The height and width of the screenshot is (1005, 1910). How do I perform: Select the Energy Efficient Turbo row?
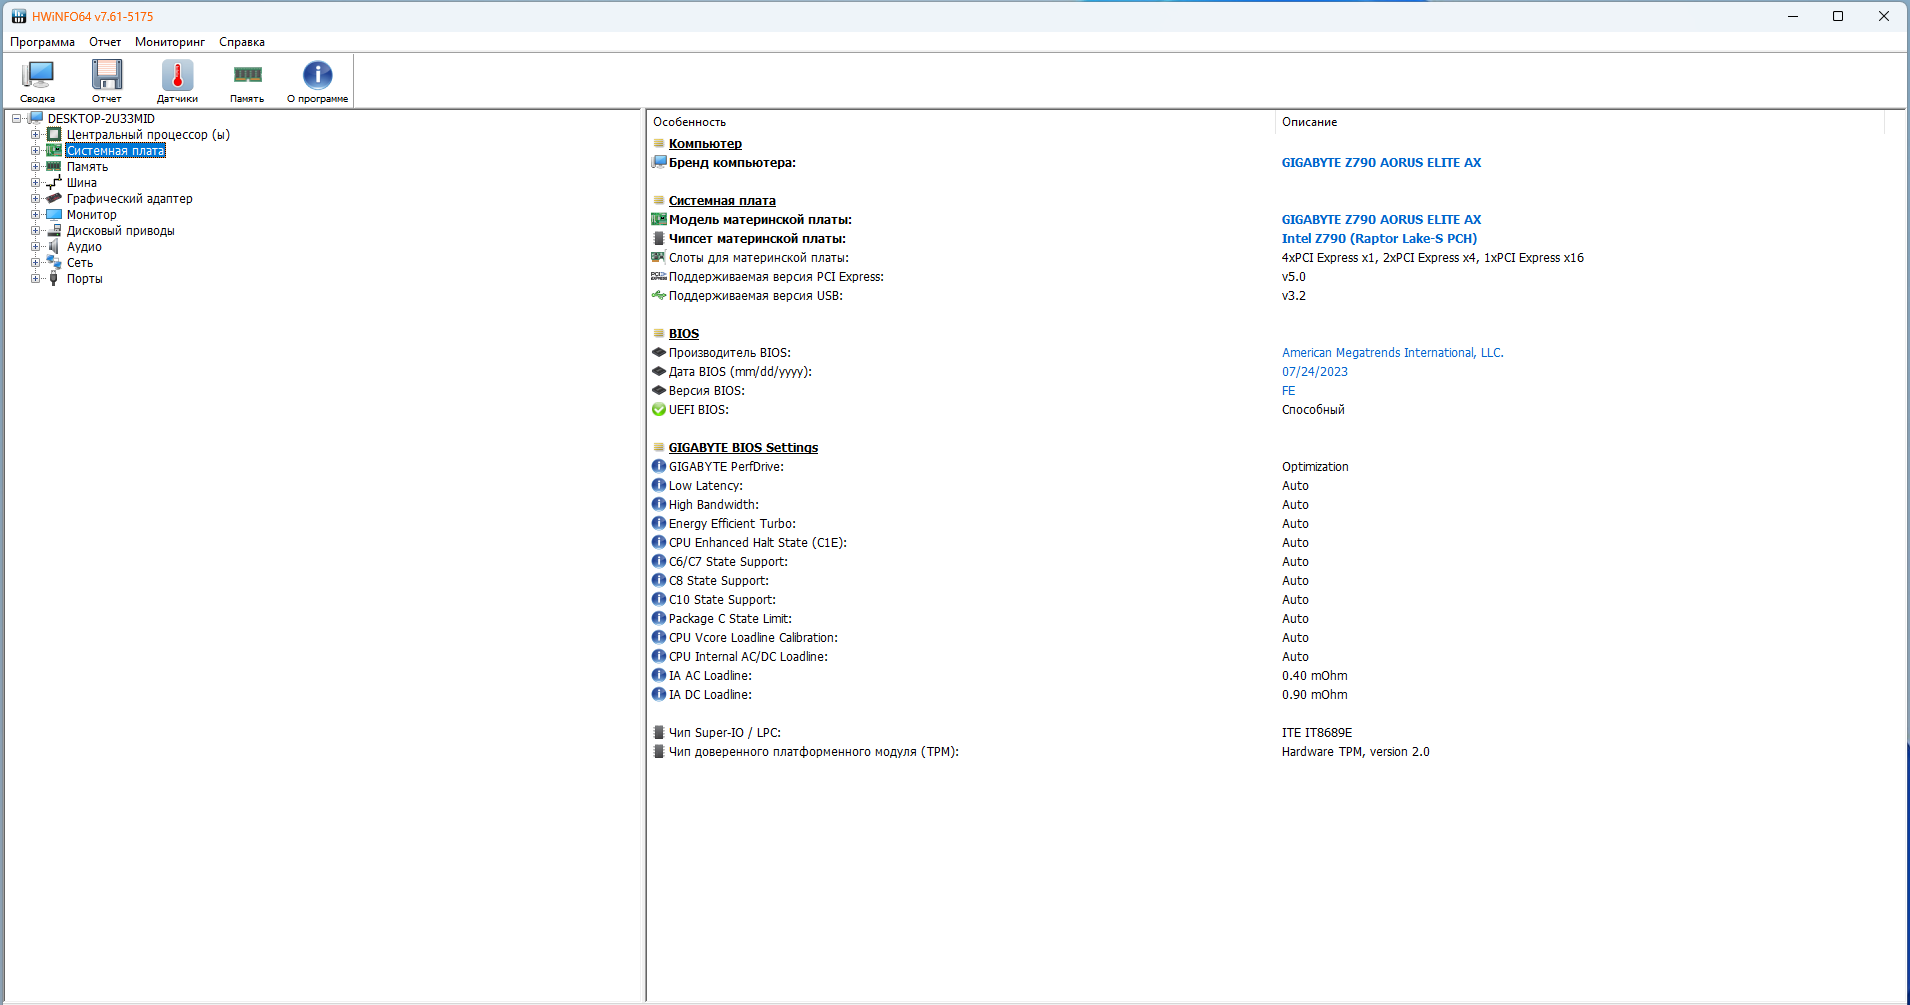[x=732, y=524]
